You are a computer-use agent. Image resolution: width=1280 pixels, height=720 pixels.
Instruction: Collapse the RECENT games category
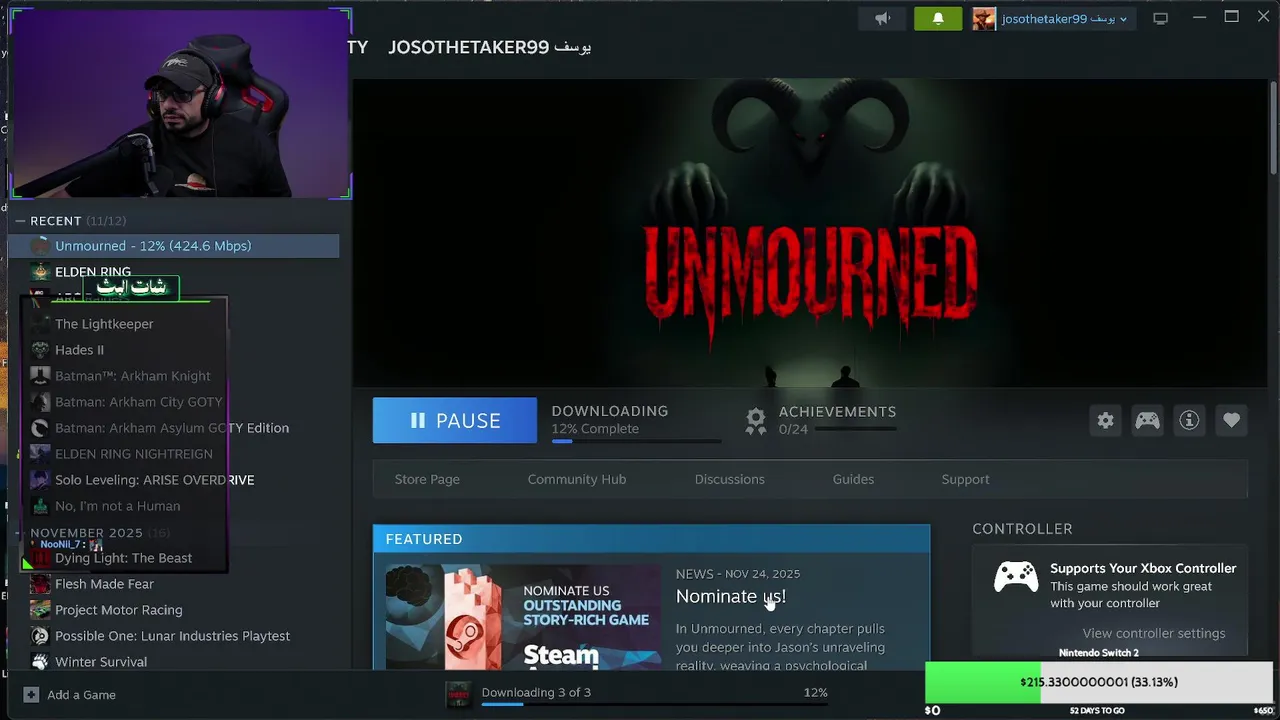[x=20, y=221]
